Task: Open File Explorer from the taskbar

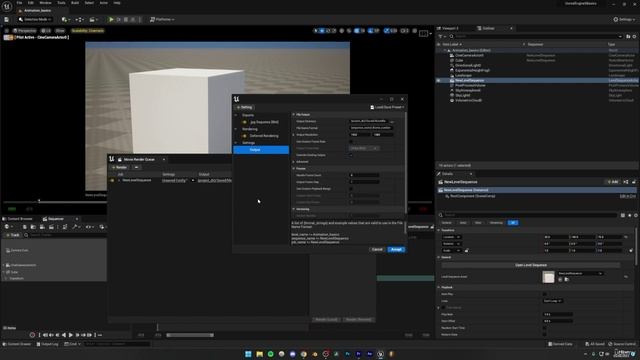Action: click(x=259, y=354)
